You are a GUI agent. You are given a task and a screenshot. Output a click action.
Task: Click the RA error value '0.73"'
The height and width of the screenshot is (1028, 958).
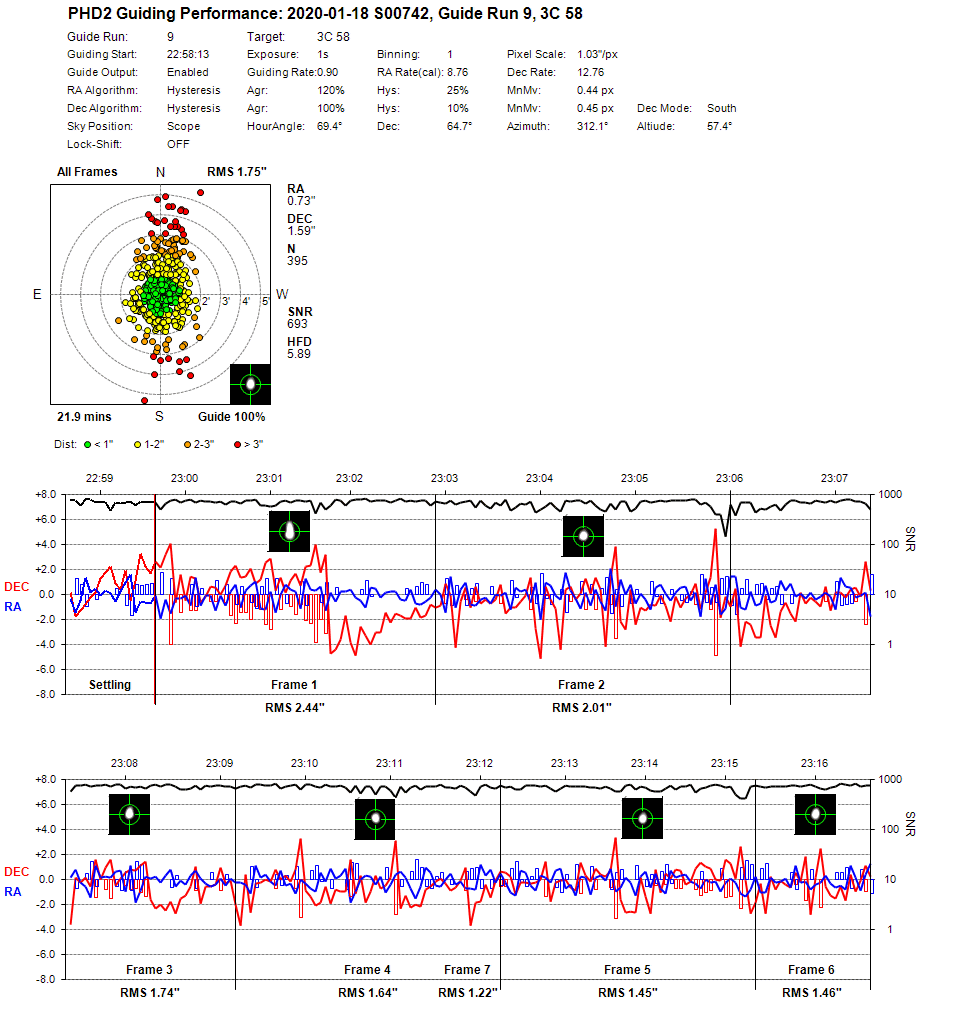(301, 201)
